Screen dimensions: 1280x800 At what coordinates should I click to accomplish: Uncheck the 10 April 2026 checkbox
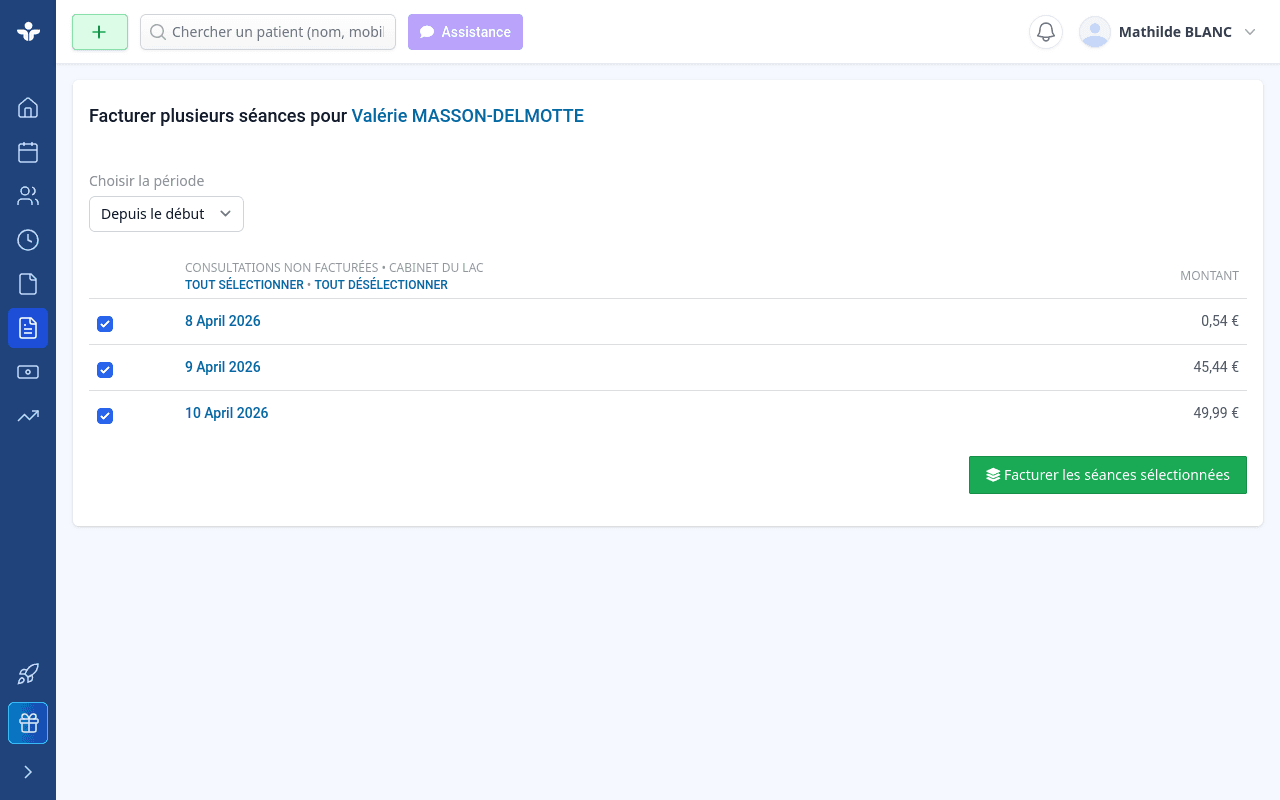(x=105, y=416)
